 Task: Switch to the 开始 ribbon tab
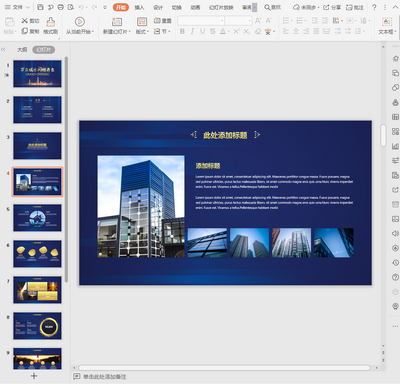click(121, 7)
